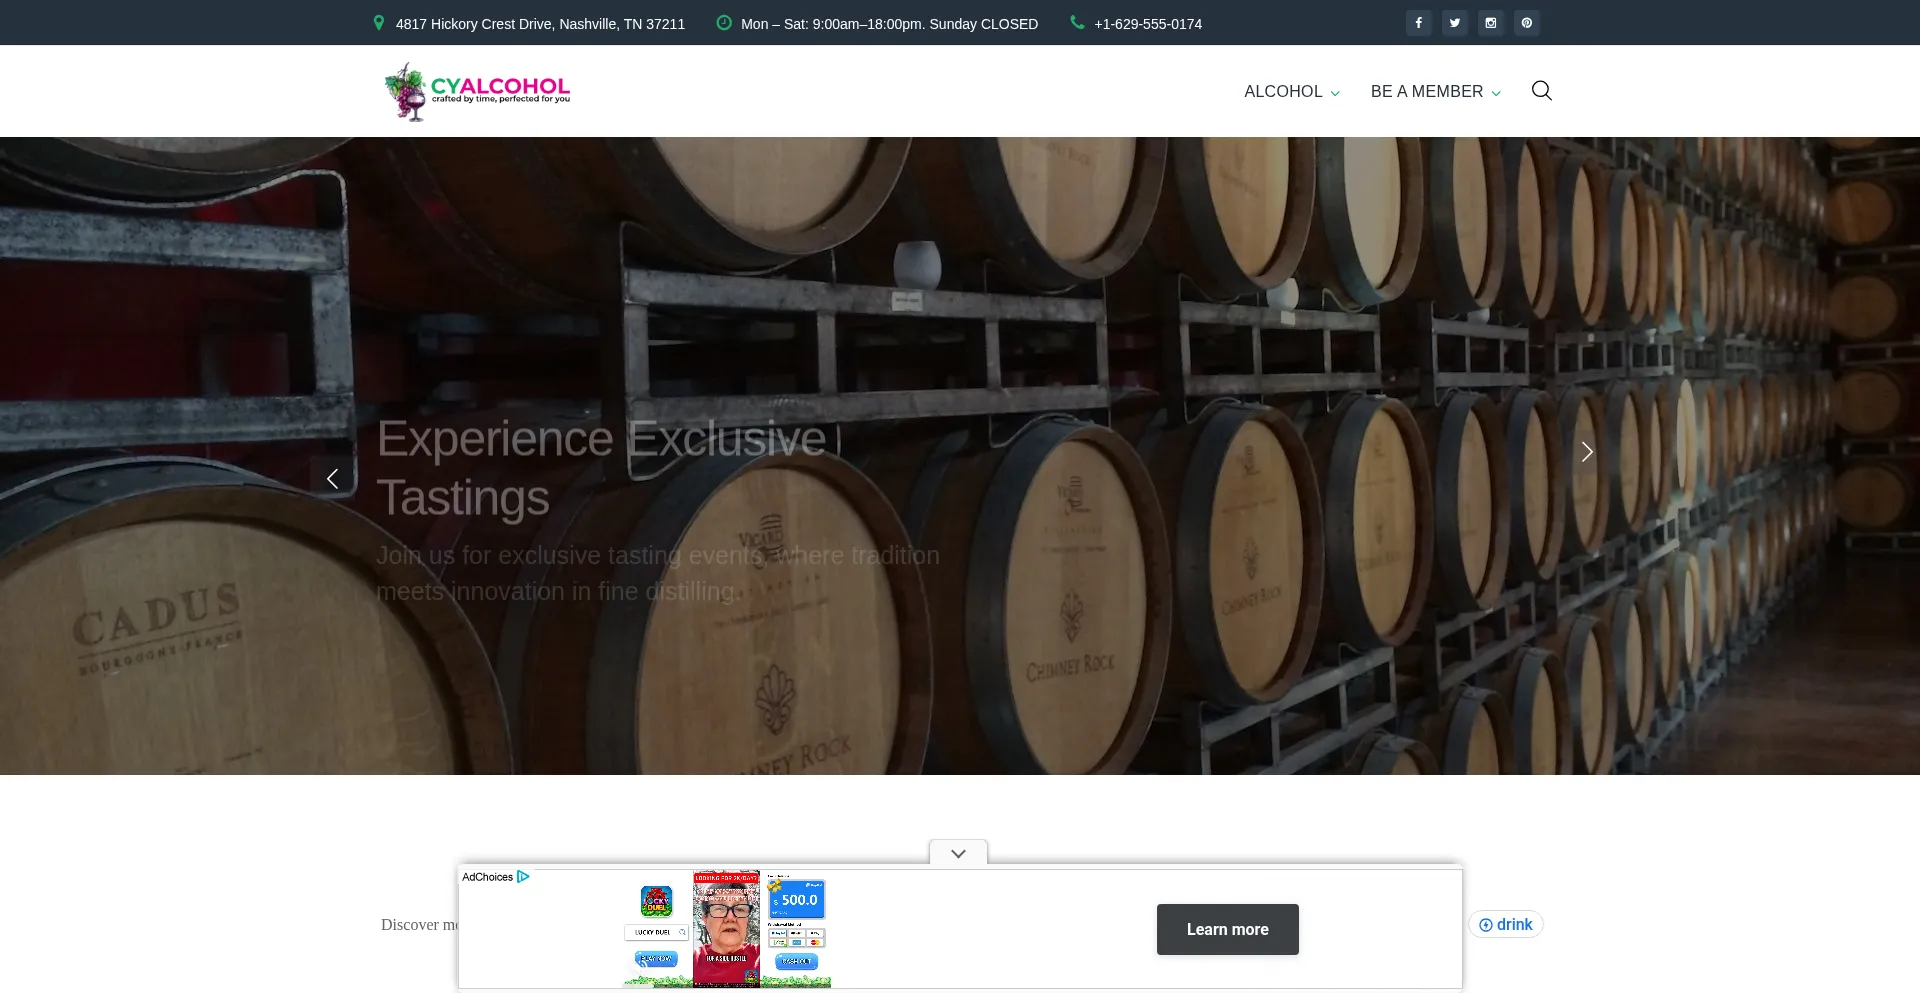Viewport: 1920px width, 993px height.
Task: Advance to the next slide arrow
Action: [1587, 452]
